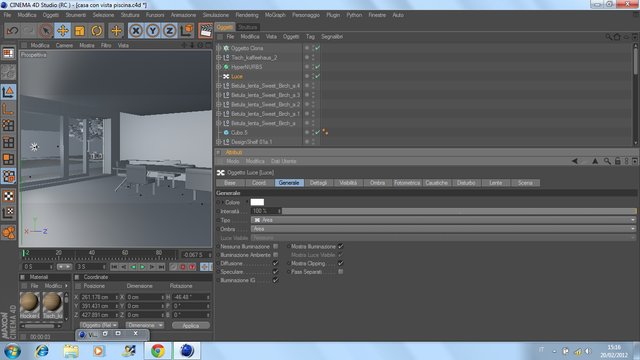Open the Ombra dropdown
The image size is (640, 360).
coord(444,229)
